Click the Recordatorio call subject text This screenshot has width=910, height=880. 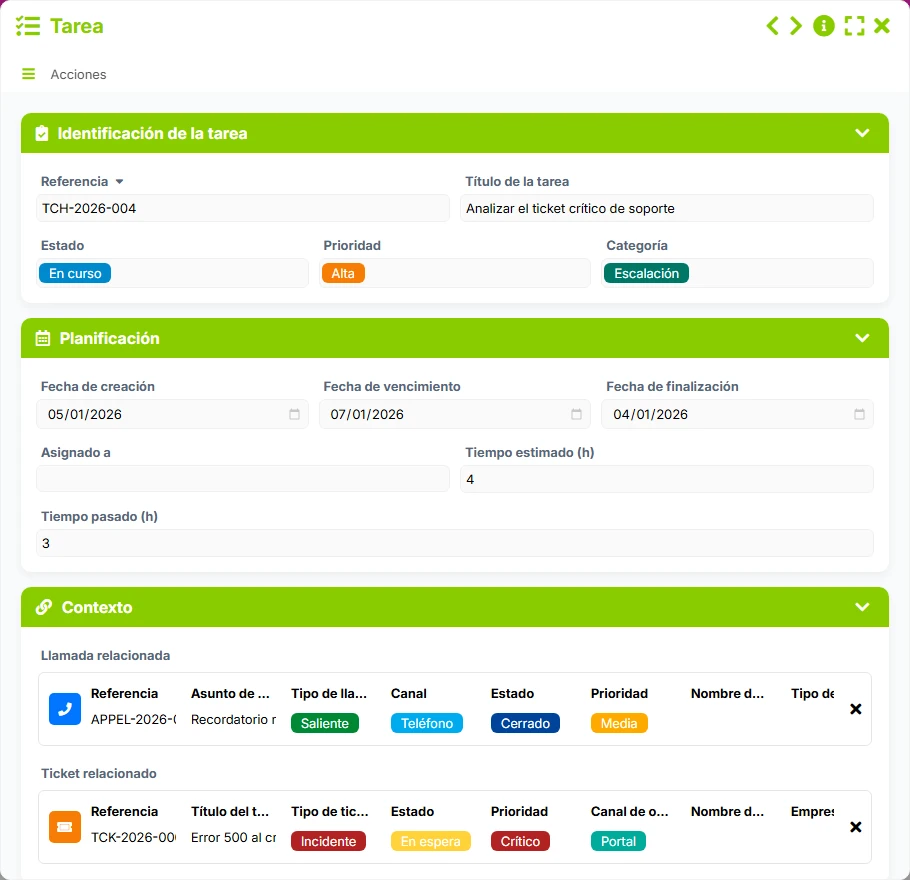pyautogui.click(x=233, y=720)
